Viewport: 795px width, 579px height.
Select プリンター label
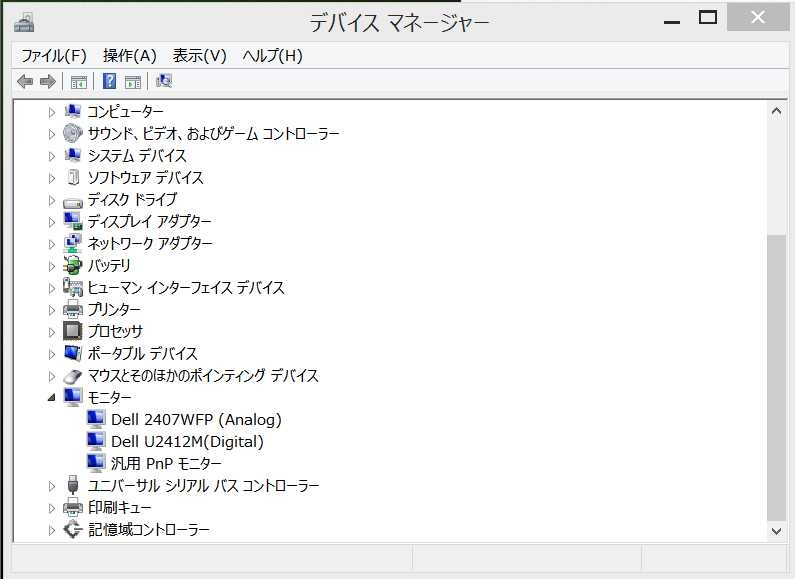point(114,309)
